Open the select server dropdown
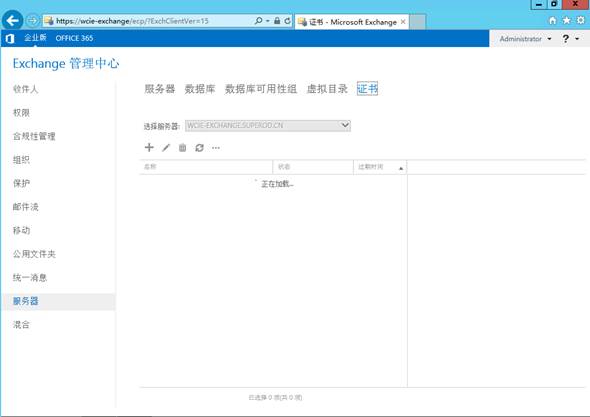 pos(268,125)
